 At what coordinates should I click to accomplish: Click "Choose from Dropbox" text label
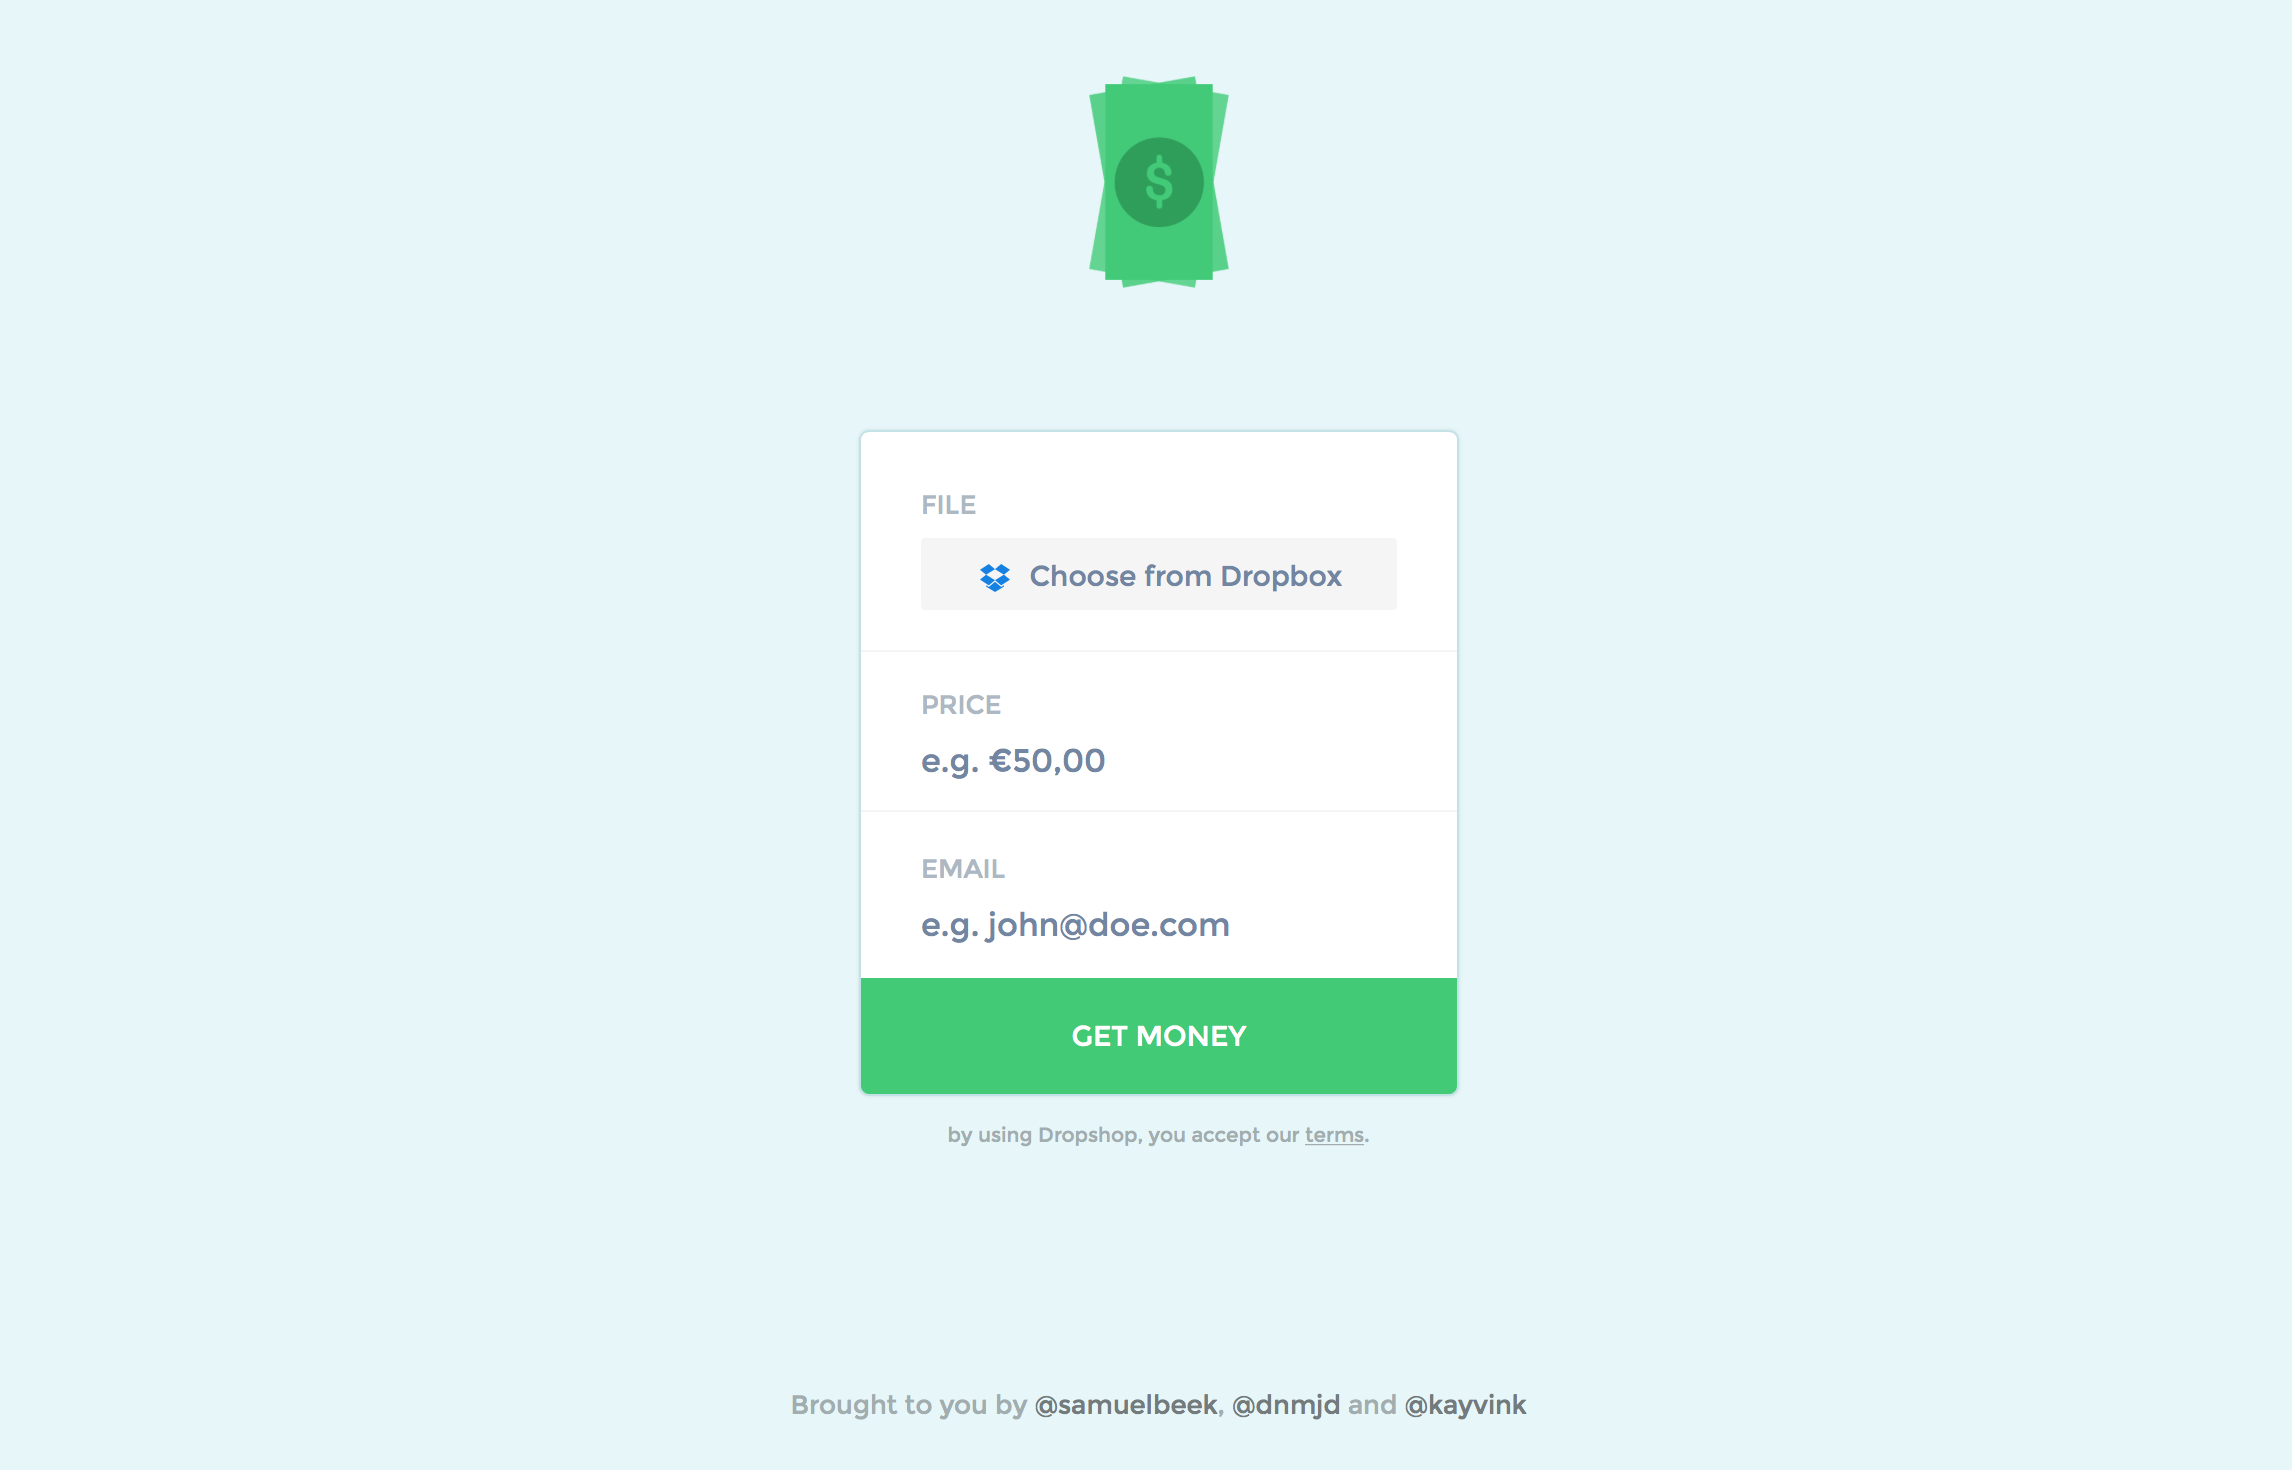click(x=1186, y=576)
